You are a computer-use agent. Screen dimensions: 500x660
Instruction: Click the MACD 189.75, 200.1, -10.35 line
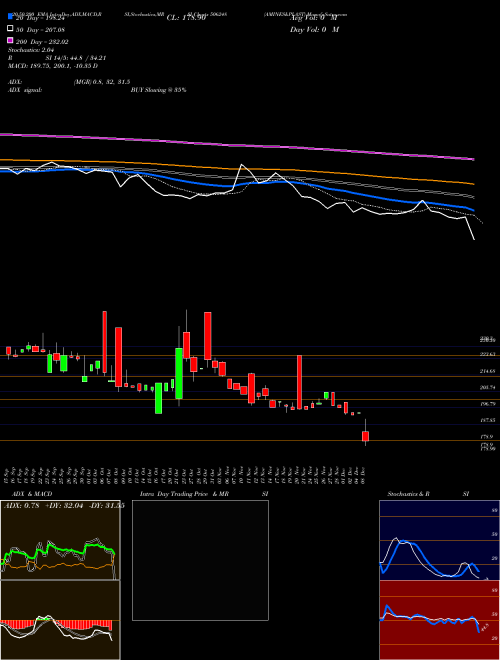tap(53, 66)
